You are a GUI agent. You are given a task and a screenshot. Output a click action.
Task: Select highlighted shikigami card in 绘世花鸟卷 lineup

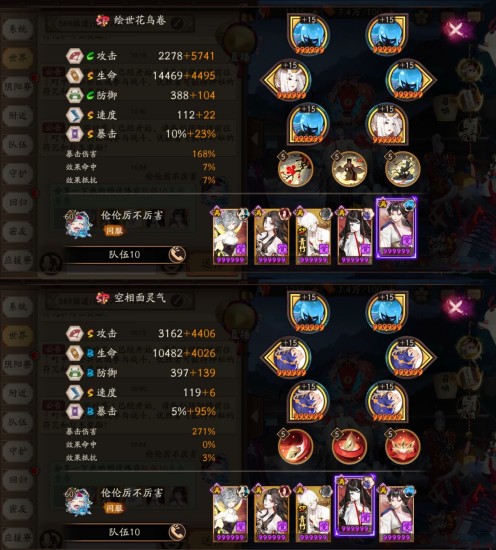pos(396,227)
